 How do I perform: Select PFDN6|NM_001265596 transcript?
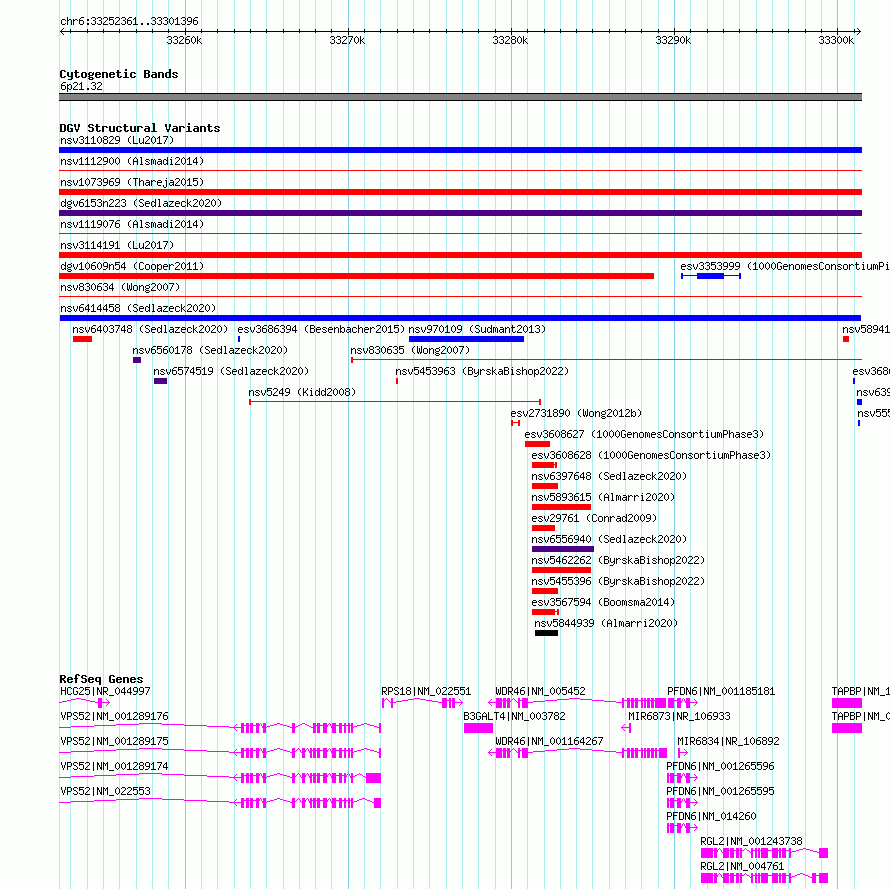tap(682, 778)
